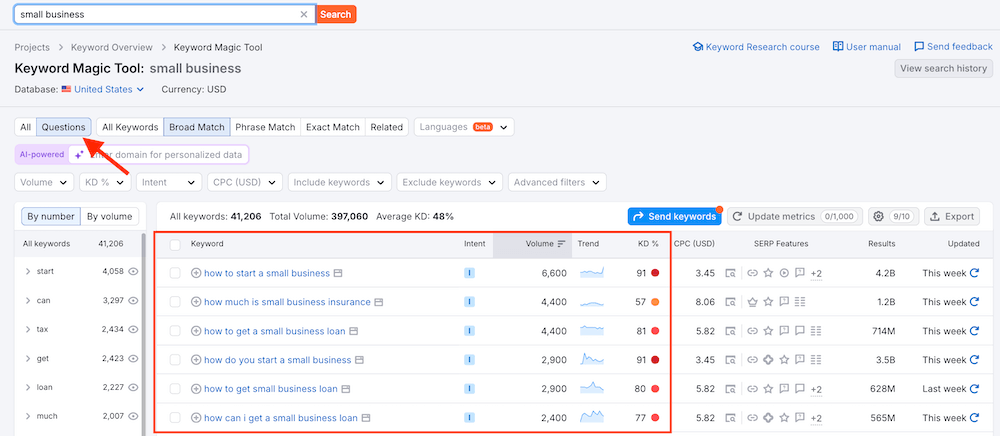Expand the 'loan' keyword group
This screenshot has height=436, width=1000.
click(x=28, y=387)
